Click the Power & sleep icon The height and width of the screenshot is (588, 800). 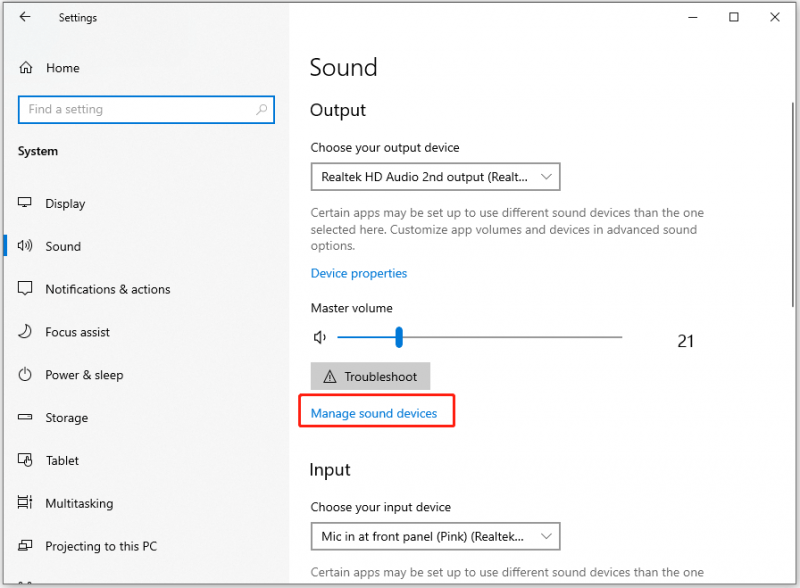click(24, 374)
